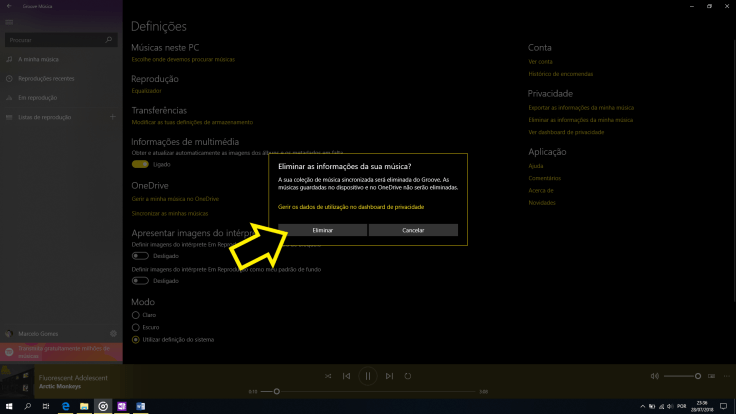Click the Eliminar button in the dialog
736x414 pixels.
[x=322, y=230]
